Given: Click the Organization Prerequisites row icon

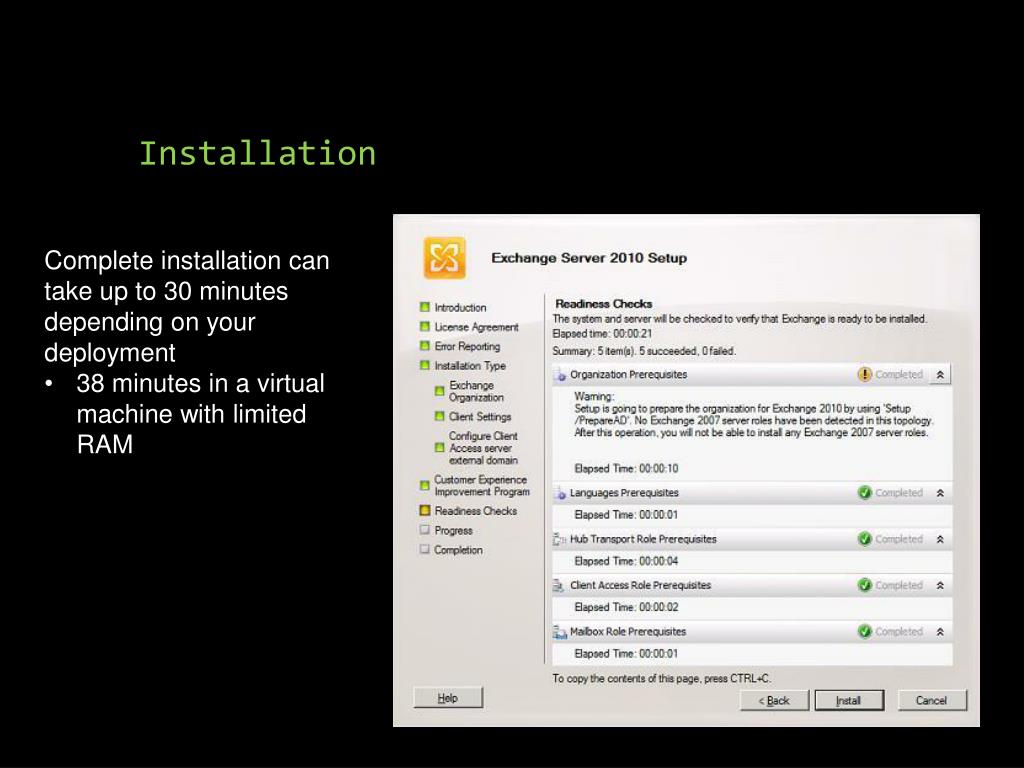Looking at the screenshot, I should click(560, 376).
